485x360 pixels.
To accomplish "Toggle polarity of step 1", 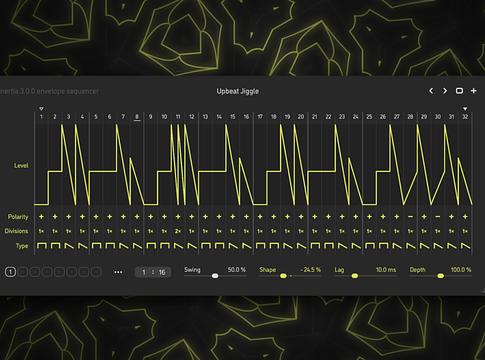I will 41,217.
